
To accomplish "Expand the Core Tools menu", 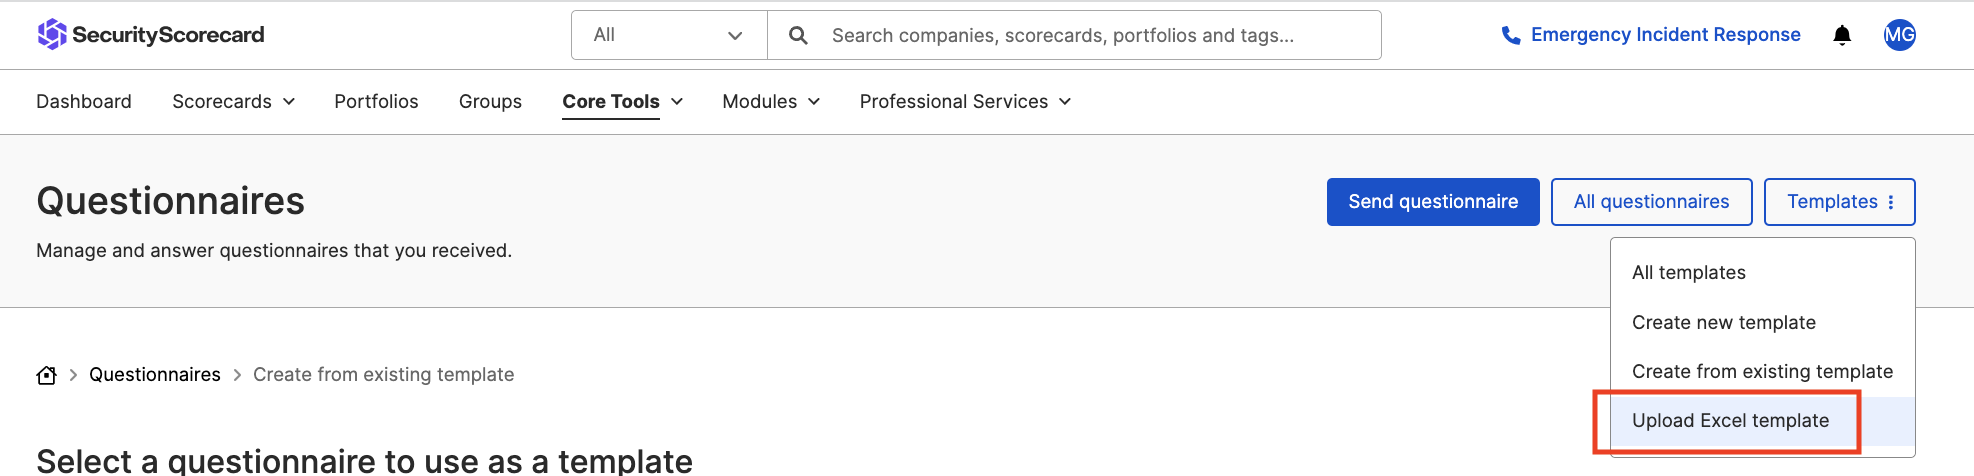I will point(622,102).
